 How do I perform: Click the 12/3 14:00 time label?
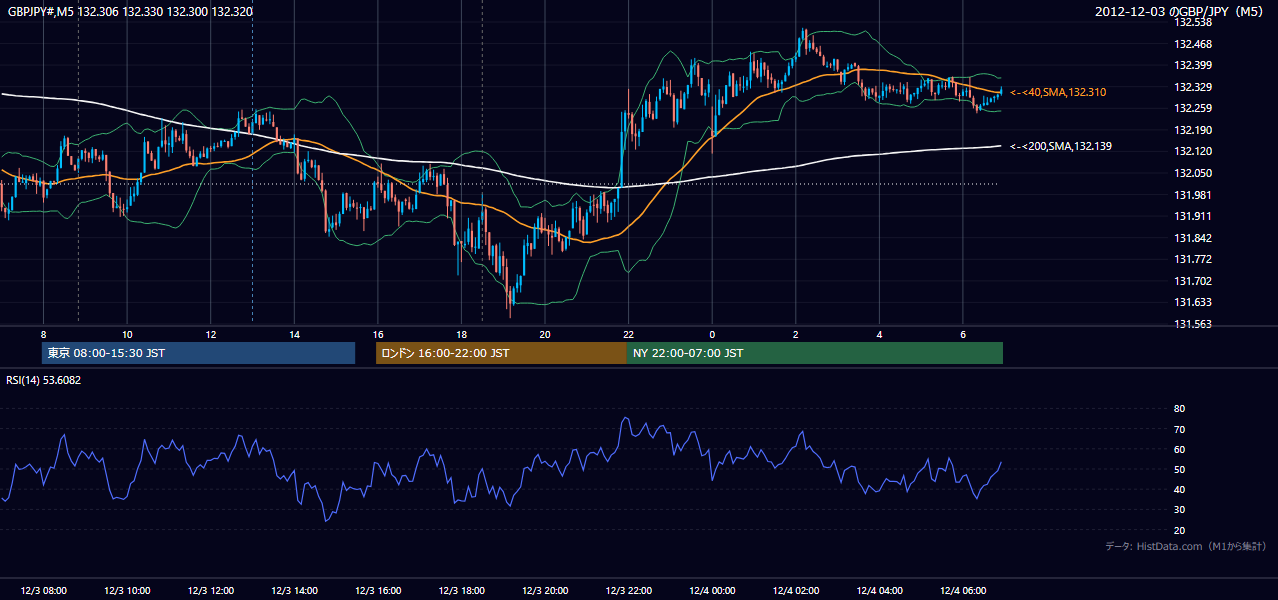pyautogui.click(x=295, y=590)
